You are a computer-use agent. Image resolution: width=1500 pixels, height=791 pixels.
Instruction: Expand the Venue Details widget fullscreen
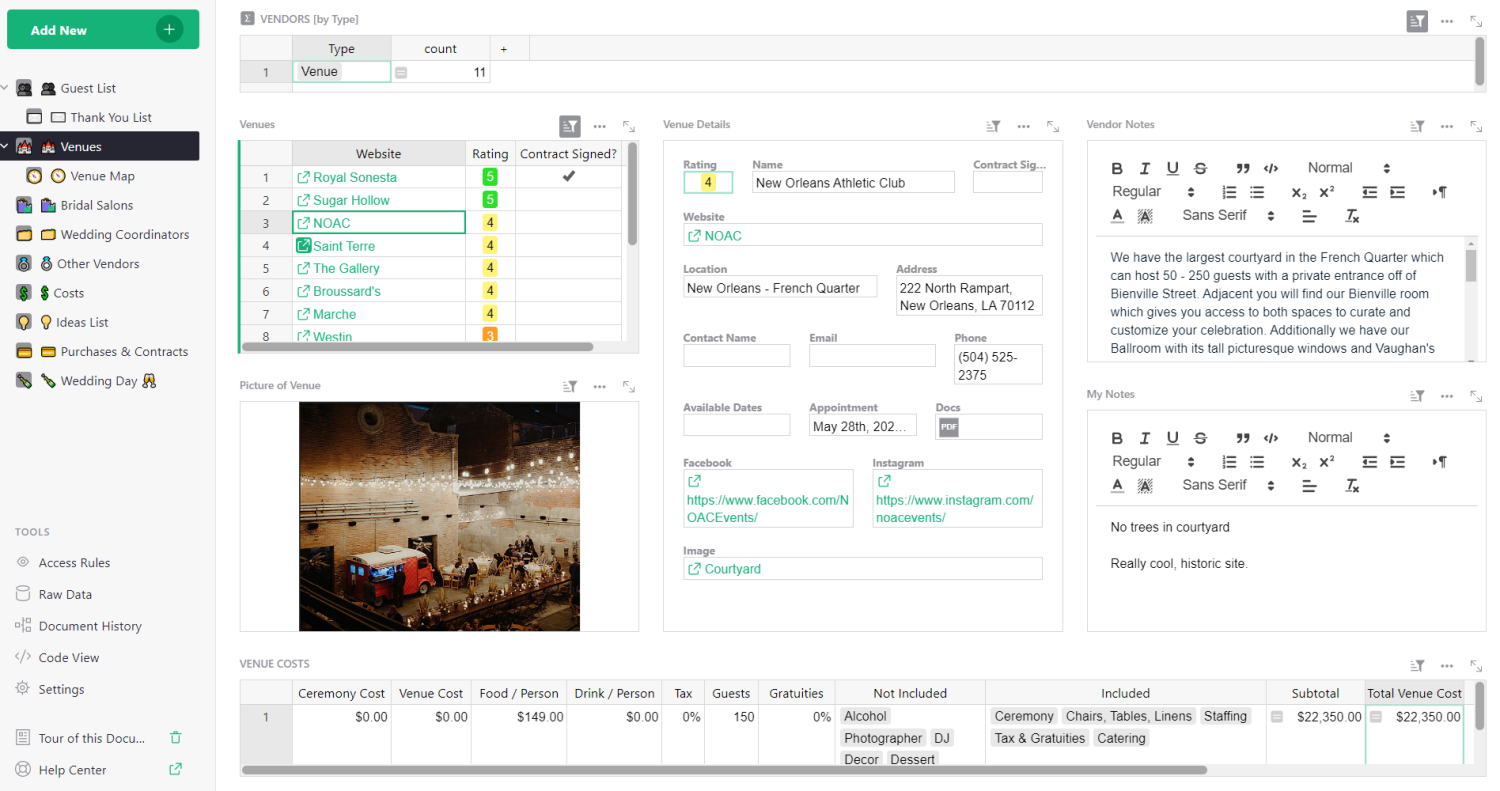[x=1053, y=126]
